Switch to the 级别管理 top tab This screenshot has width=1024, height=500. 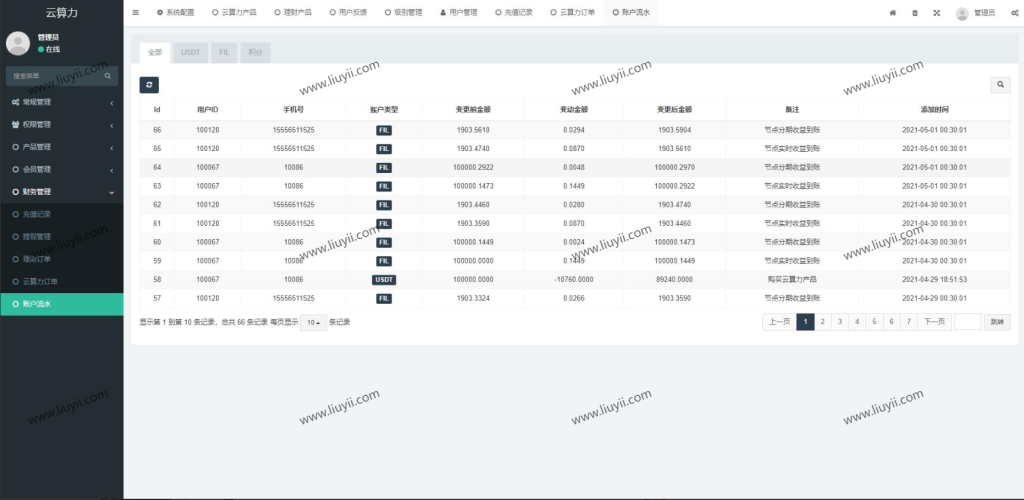(x=404, y=12)
